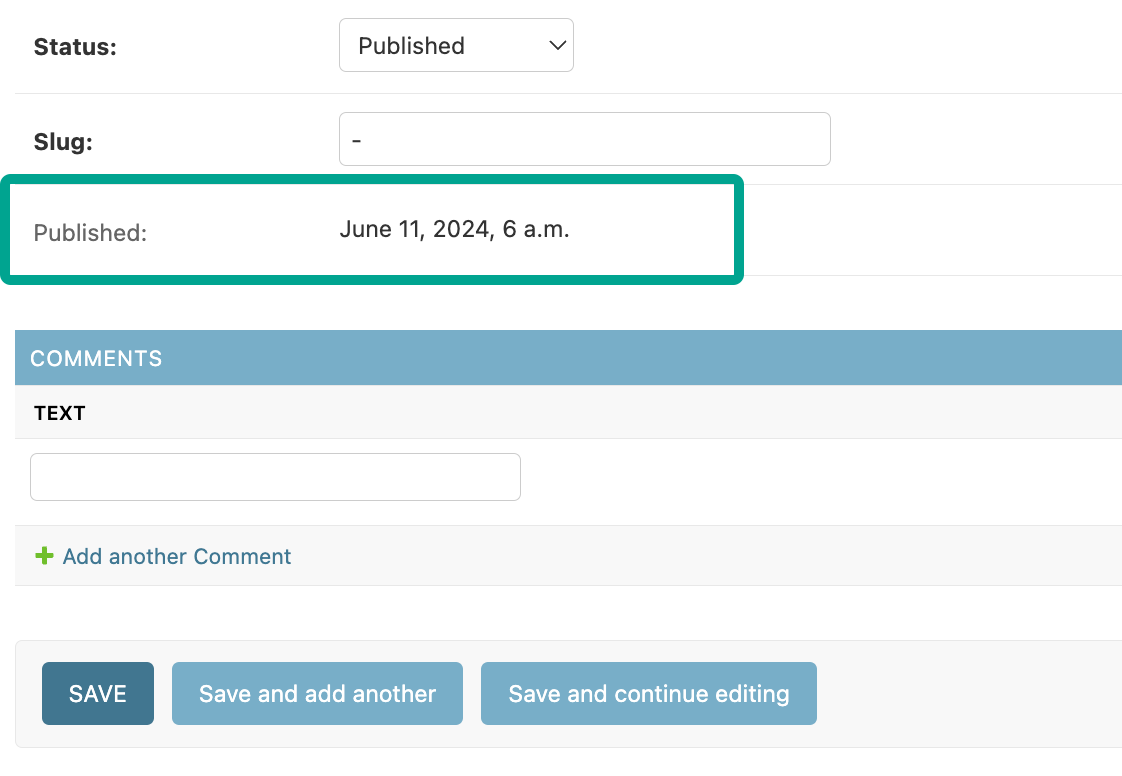This screenshot has height=776, width=1122.
Task: Click the Status: label
Action: pos(74,46)
